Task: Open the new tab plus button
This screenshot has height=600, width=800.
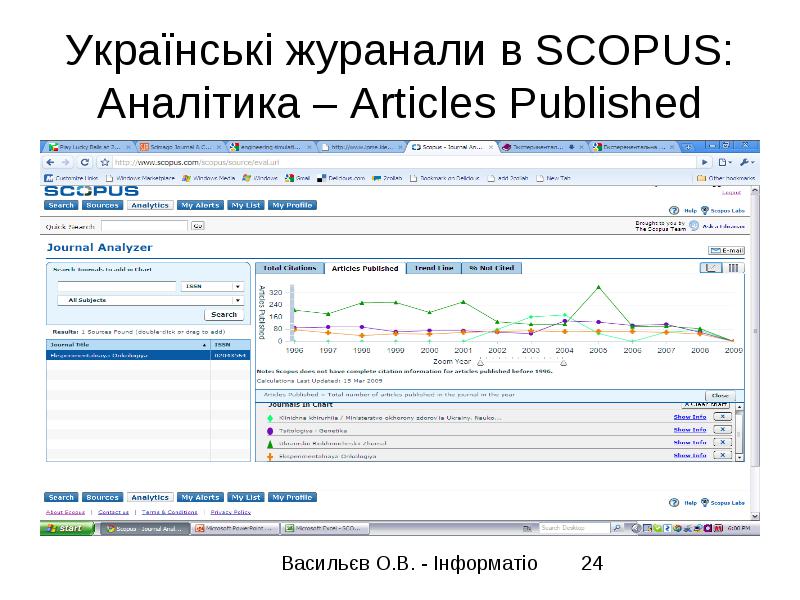Action: click(x=687, y=147)
